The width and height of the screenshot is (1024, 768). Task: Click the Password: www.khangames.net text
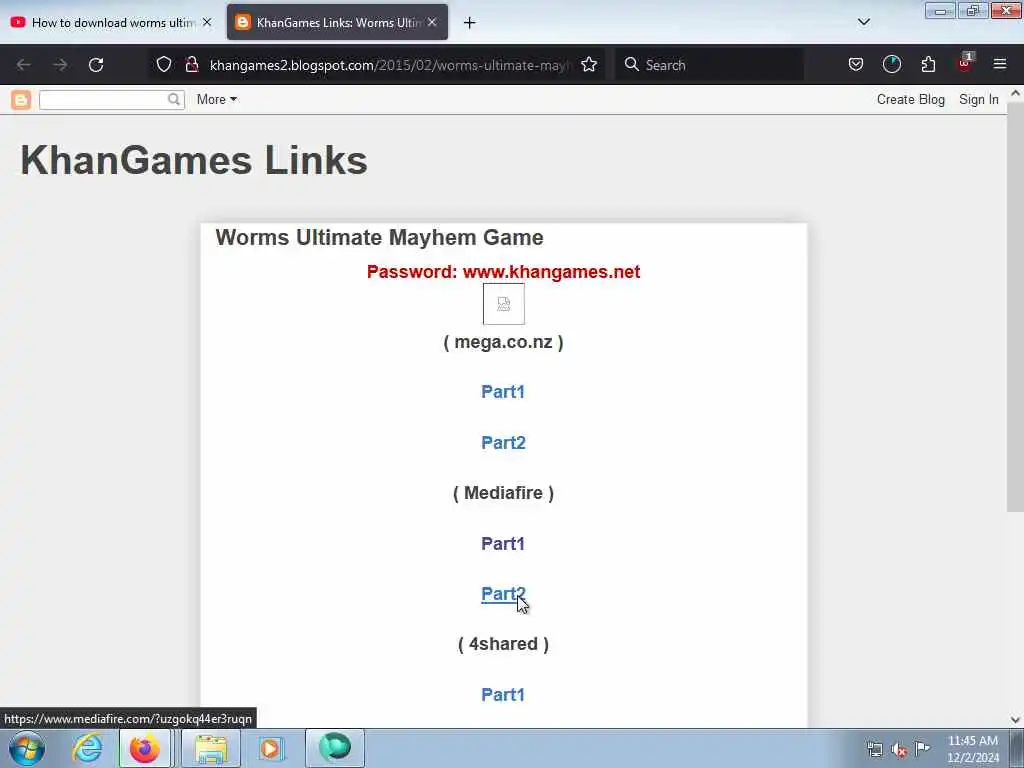504,272
